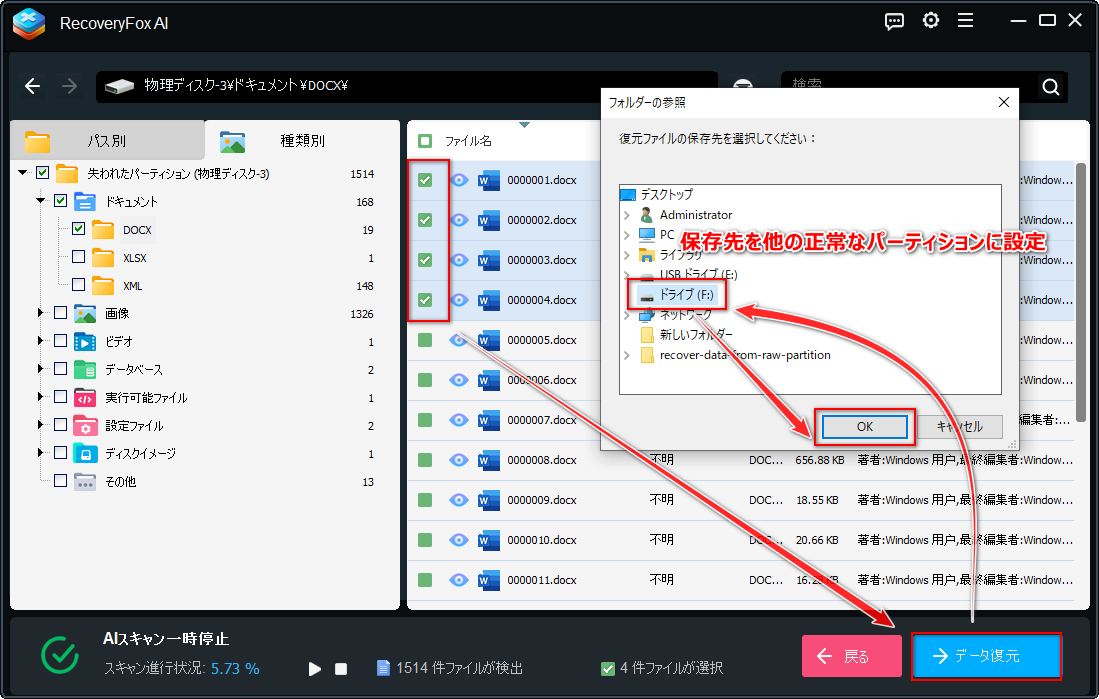The image size is (1099, 699).
Task: Preview 0000006.docx with its eye icon
Action: [459, 380]
